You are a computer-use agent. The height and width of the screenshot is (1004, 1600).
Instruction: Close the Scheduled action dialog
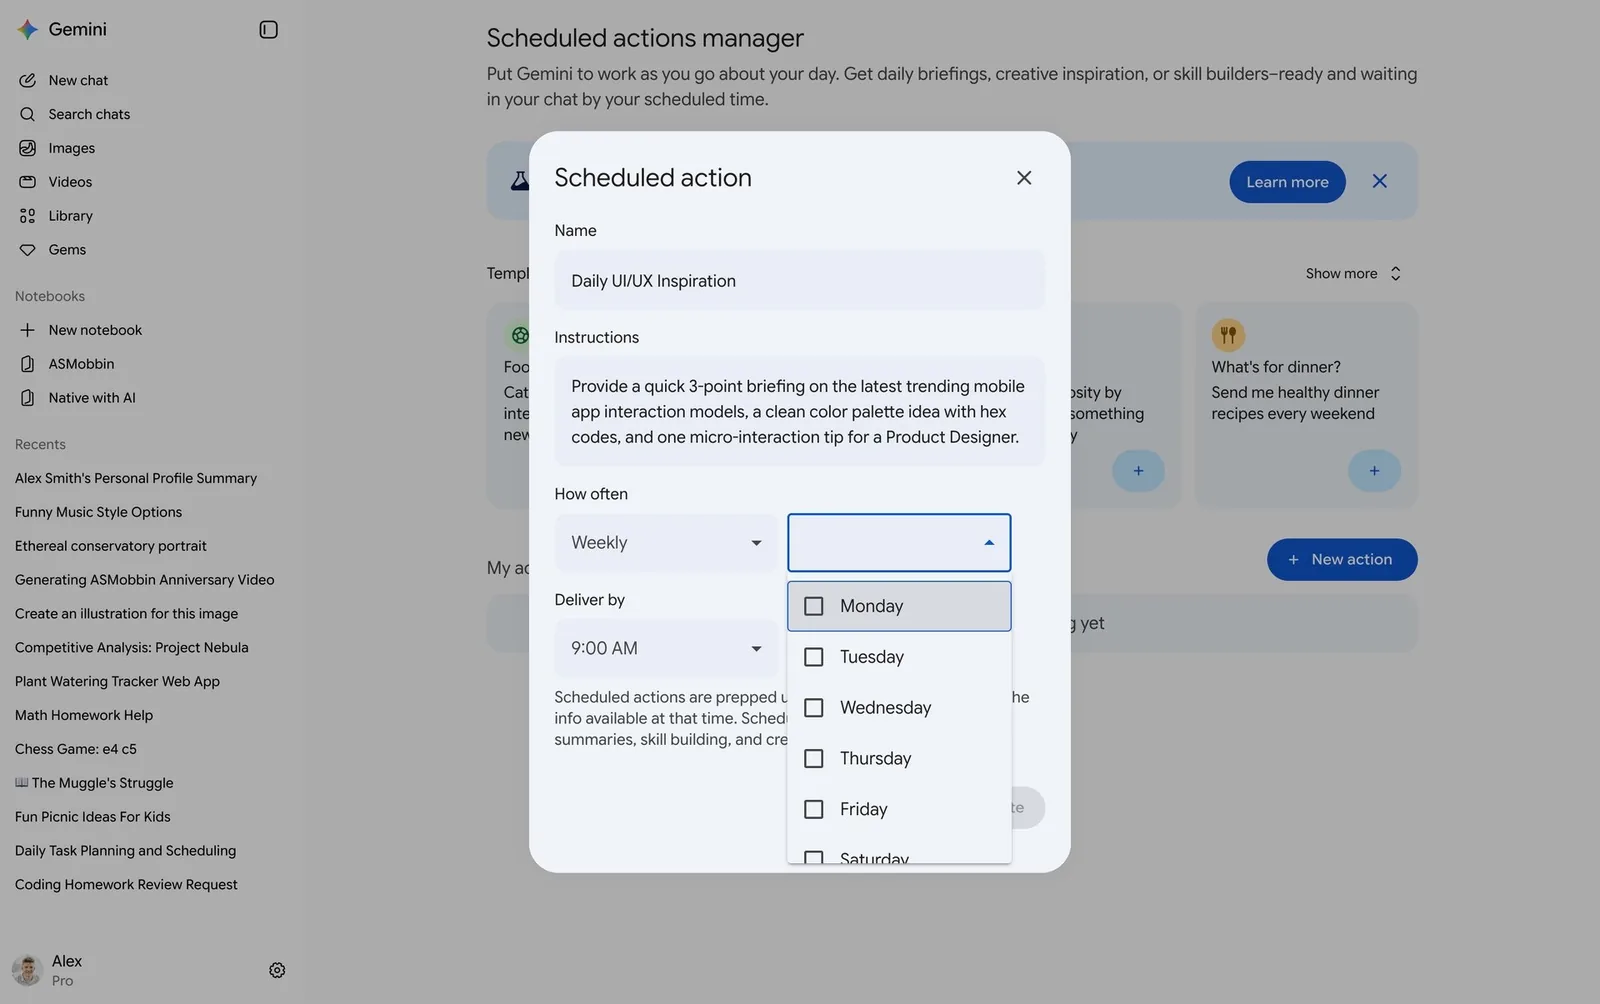click(1024, 177)
